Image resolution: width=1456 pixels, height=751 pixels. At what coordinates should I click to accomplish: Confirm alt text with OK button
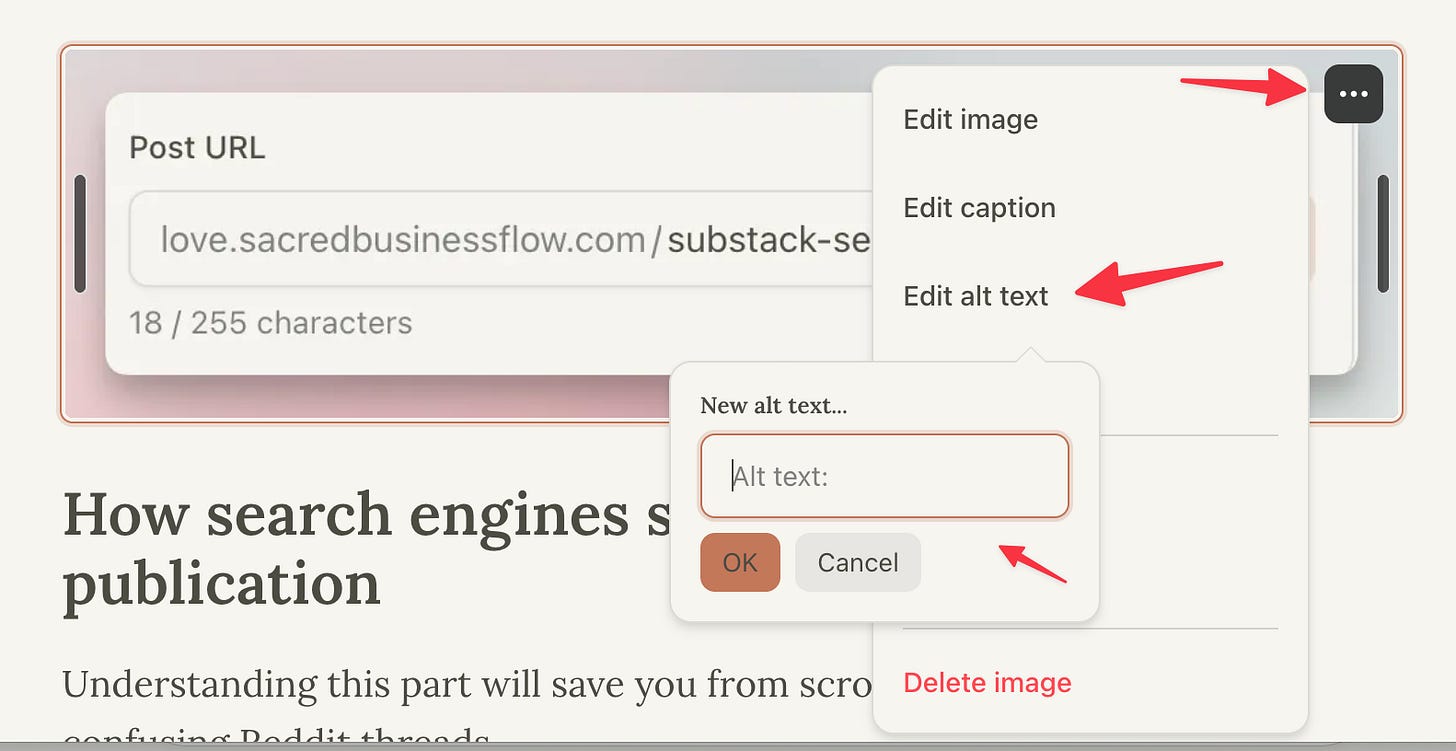(x=740, y=562)
